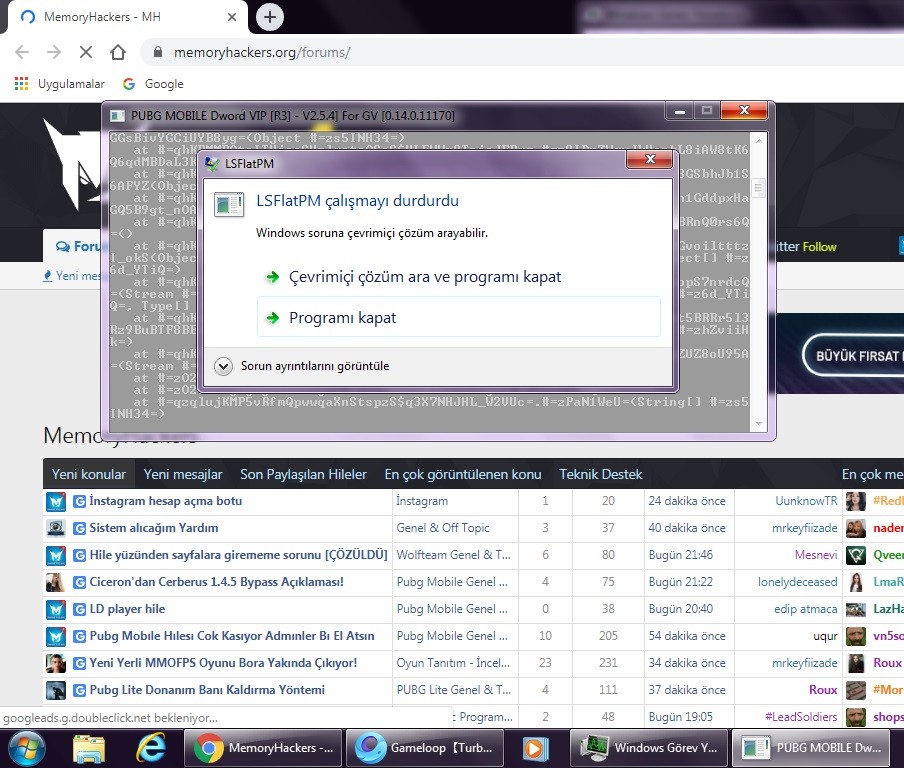Image resolution: width=904 pixels, height=768 pixels.
Task: Go to the Chrome home page icon
Action: [118, 52]
